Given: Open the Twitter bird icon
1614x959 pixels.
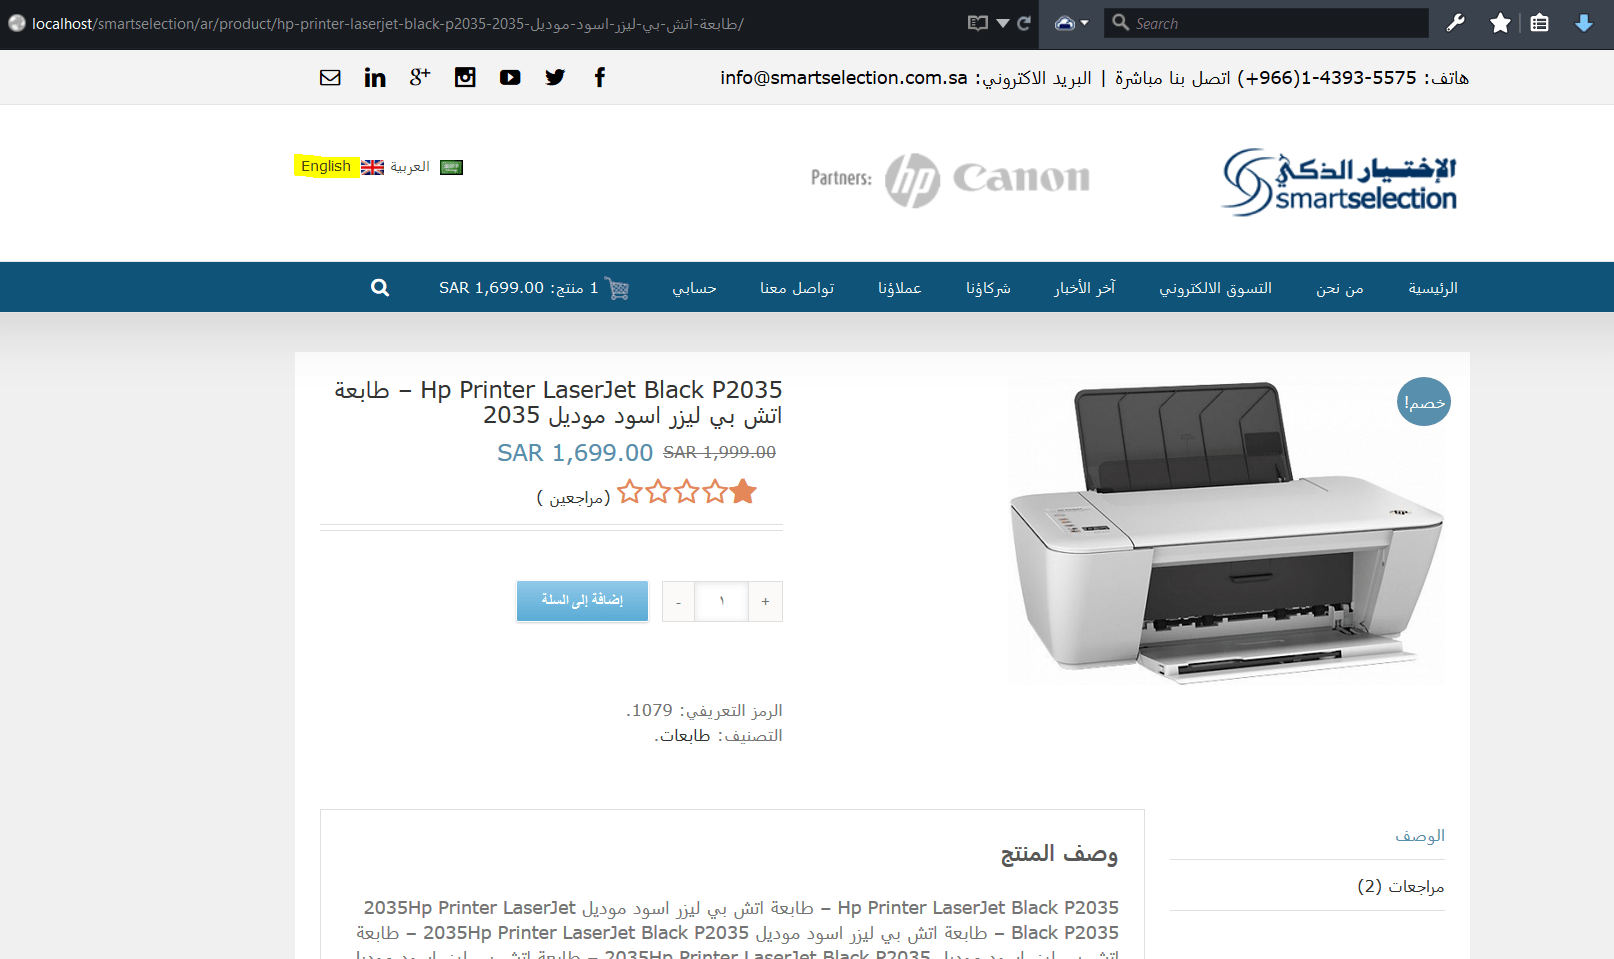Looking at the screenshot, I should [x=555, y=77].
